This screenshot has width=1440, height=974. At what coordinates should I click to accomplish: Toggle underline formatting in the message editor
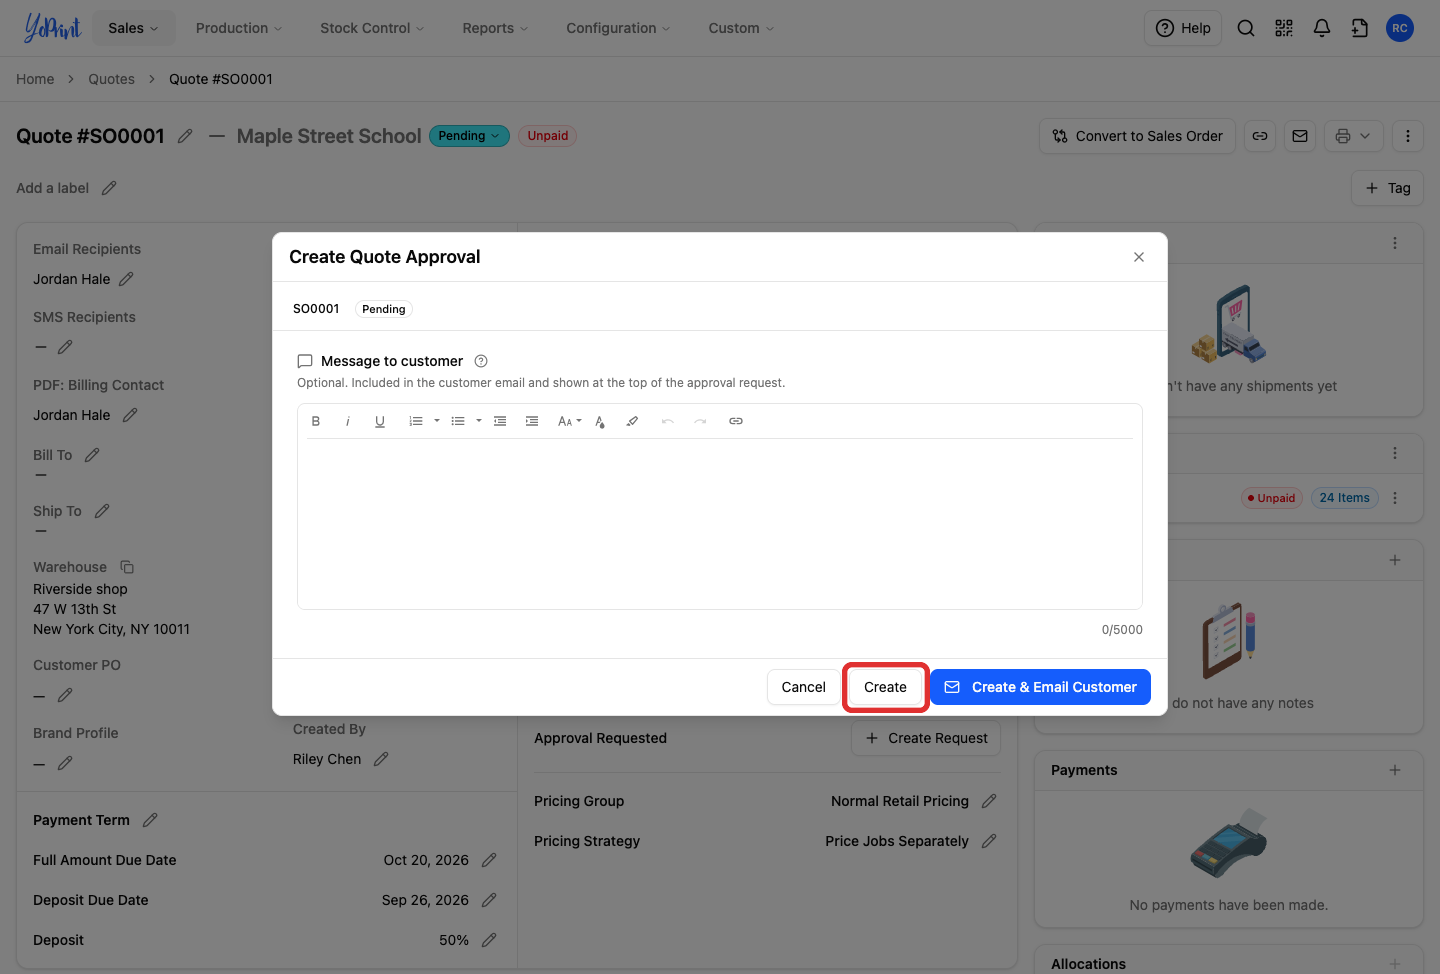coord(380,421)
